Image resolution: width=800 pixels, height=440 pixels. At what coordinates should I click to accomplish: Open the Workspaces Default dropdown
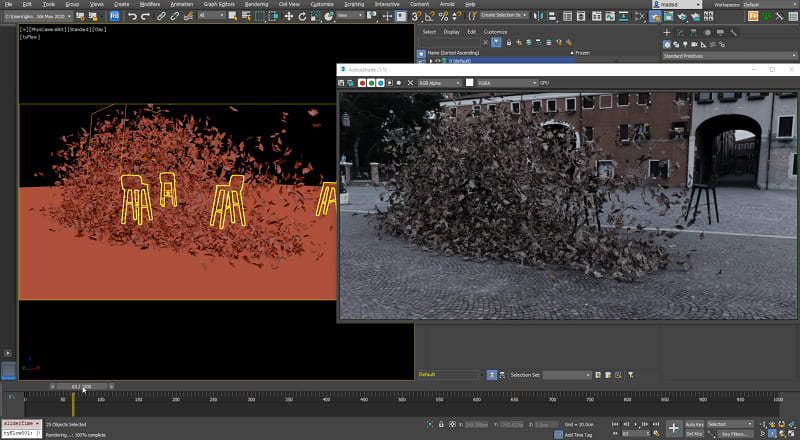pos(769,5)
